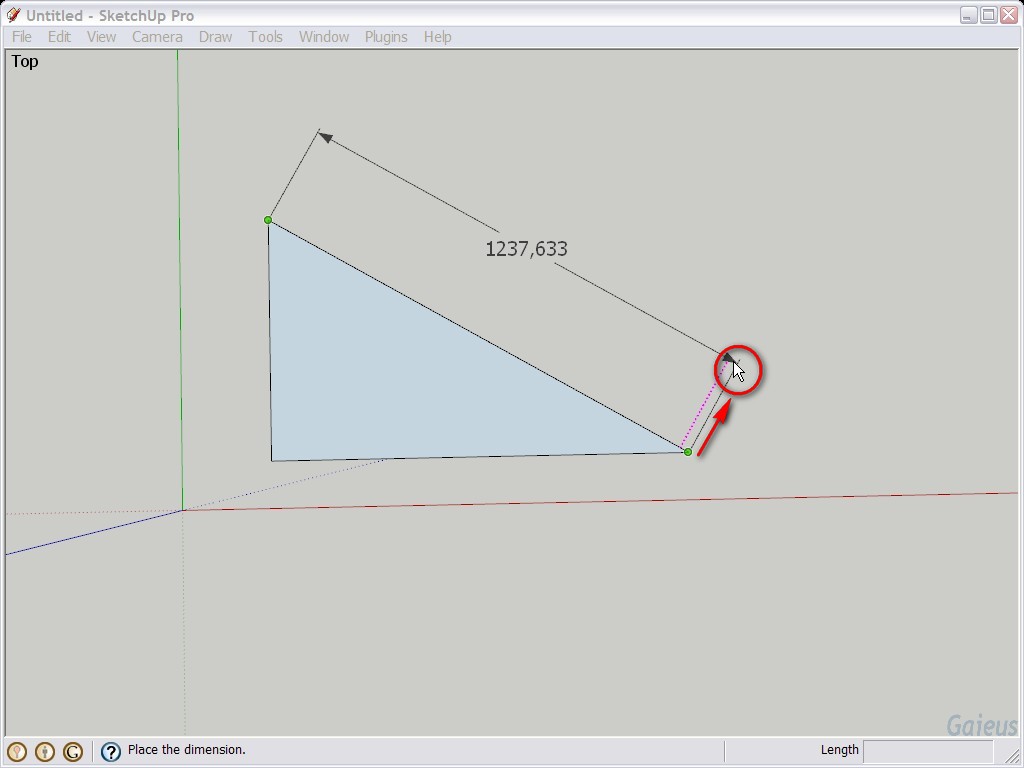Screen dimensions: 1024x768
Task: Open the Instructor help question icon
Action: 111,751
